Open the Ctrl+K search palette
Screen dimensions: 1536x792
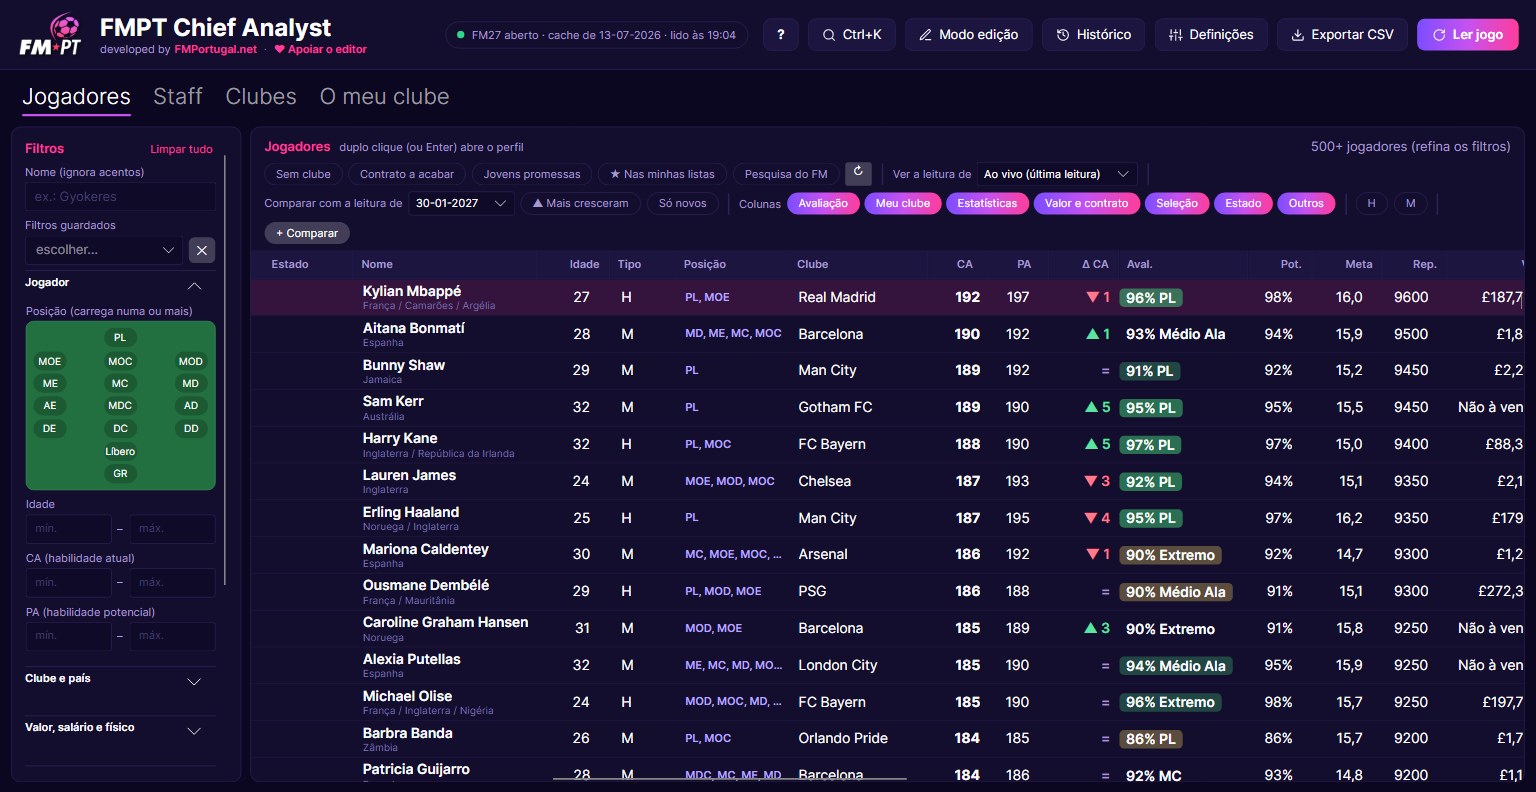coord(852,34)
